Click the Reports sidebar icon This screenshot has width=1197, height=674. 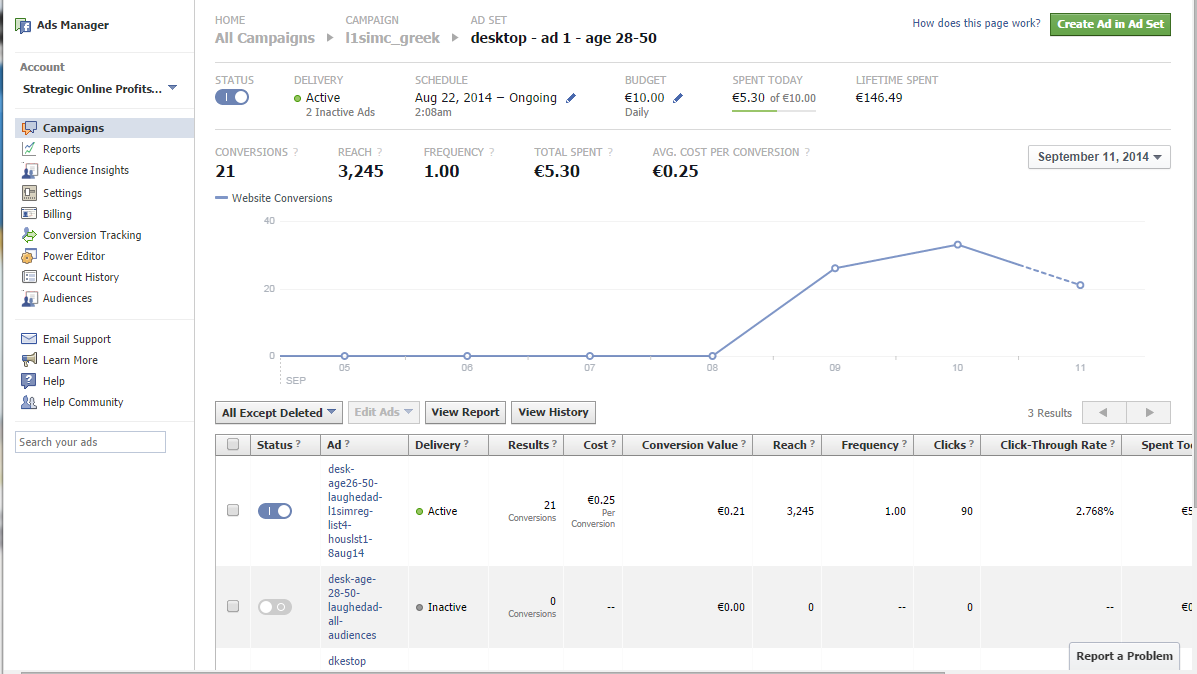coord(29,149)
